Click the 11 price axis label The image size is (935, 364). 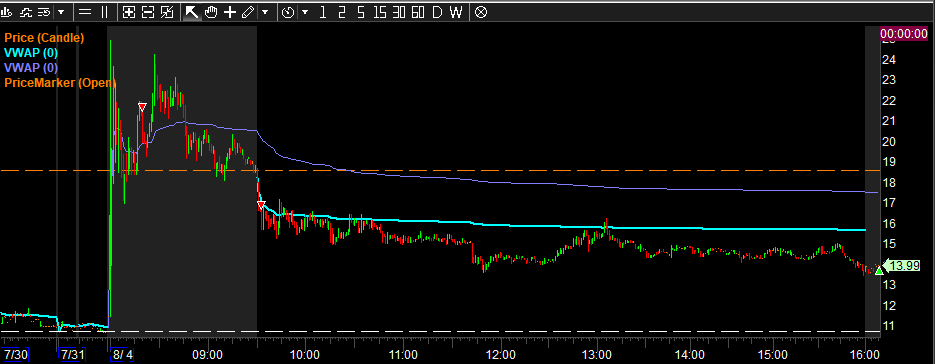point(888,326)
